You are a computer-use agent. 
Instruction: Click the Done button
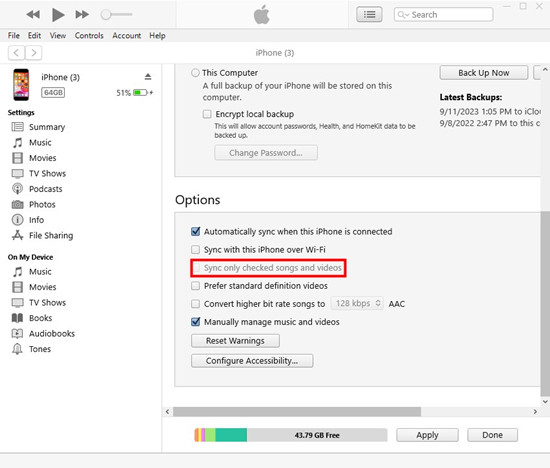coord(492,435)
